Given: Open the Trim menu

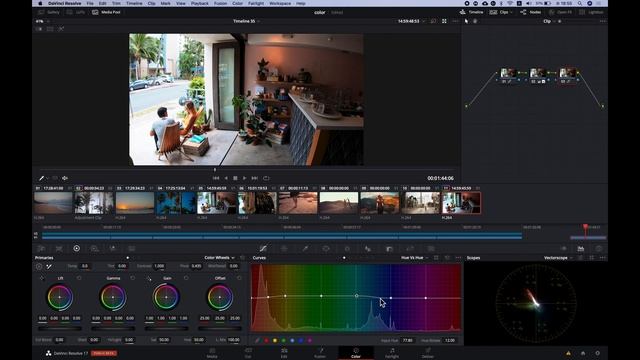Looking at the screenshot, I should (116, 3).
